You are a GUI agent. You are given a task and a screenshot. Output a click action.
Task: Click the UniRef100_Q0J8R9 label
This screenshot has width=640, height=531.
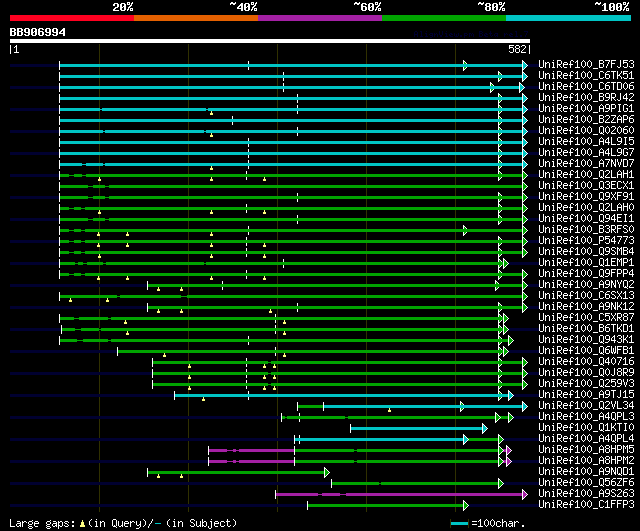(586, 373)
